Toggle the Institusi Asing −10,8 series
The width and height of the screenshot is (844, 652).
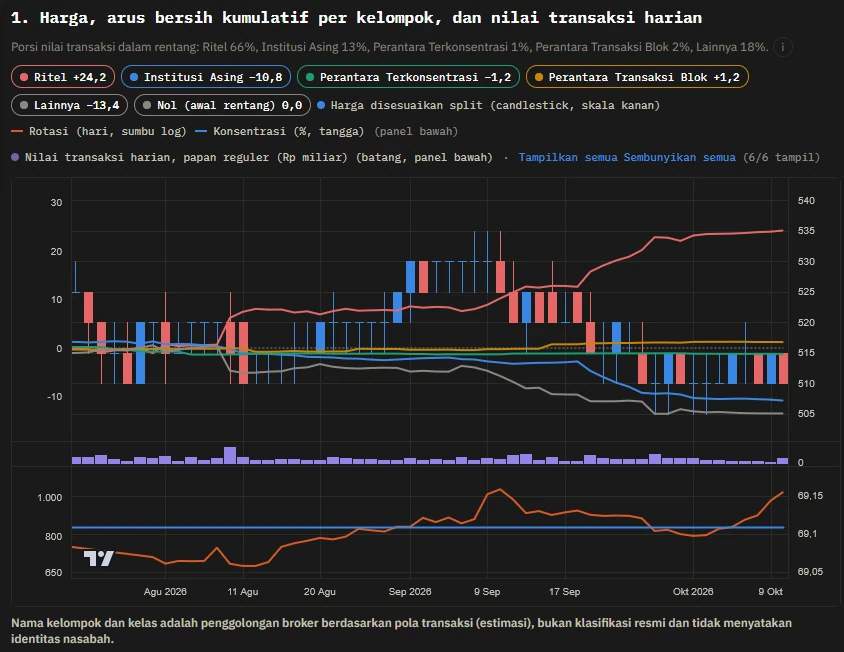pyautogui.click(x=206, y=77)
